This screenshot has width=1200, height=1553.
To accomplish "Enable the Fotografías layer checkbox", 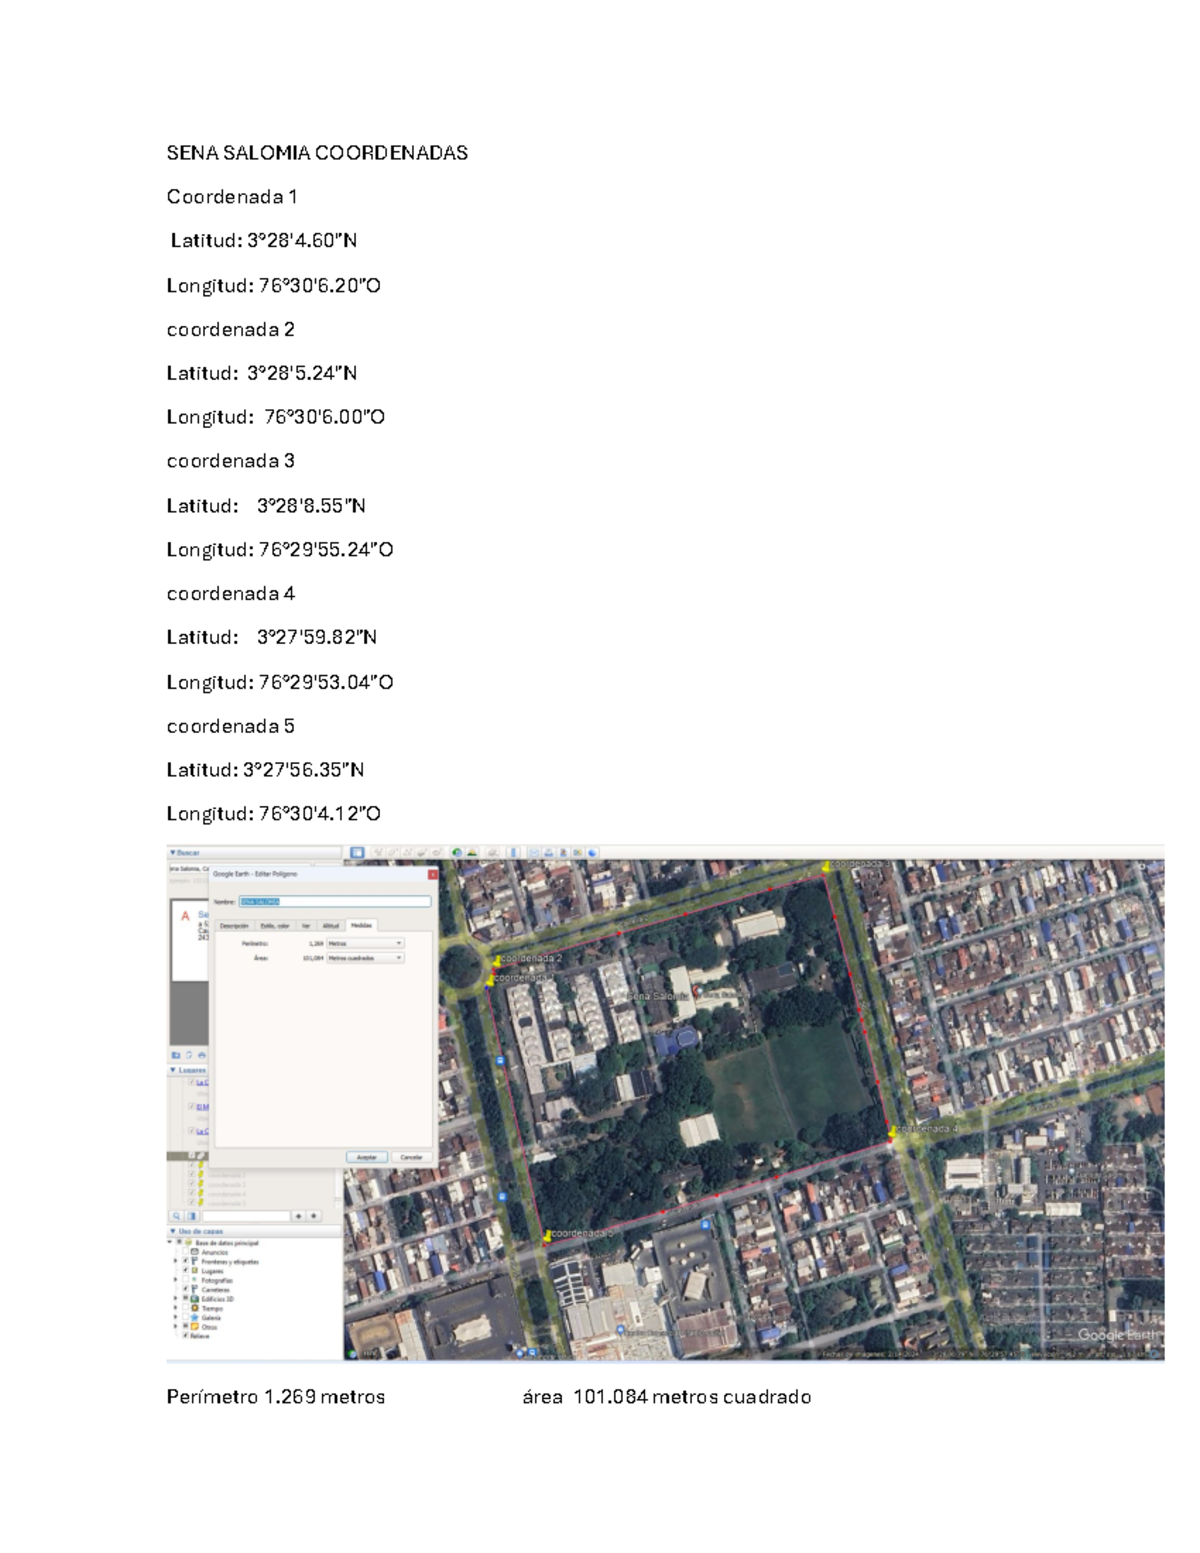I will tap(186, 1280).
